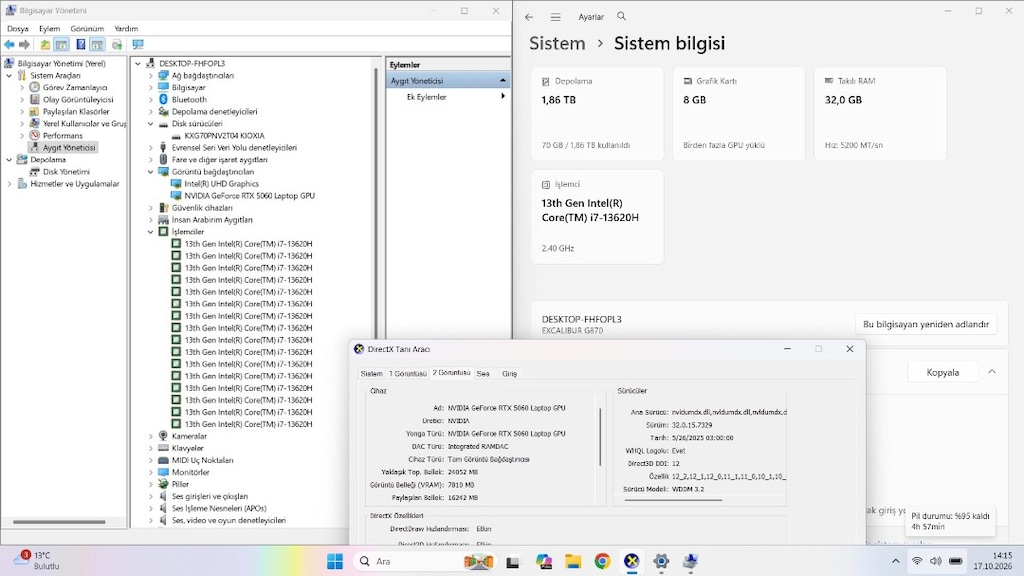Click the Back arrow in Bilgisayar Yönetimi toolbar

(x=9, y=44)
